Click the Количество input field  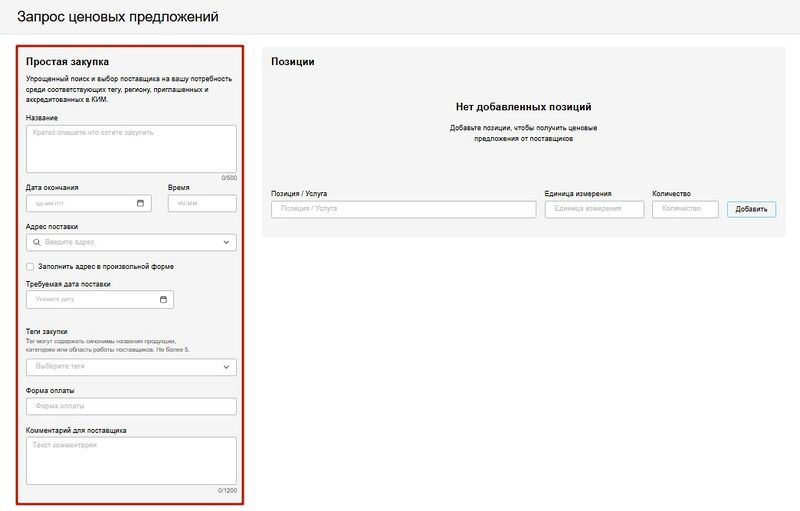[685, 209]
